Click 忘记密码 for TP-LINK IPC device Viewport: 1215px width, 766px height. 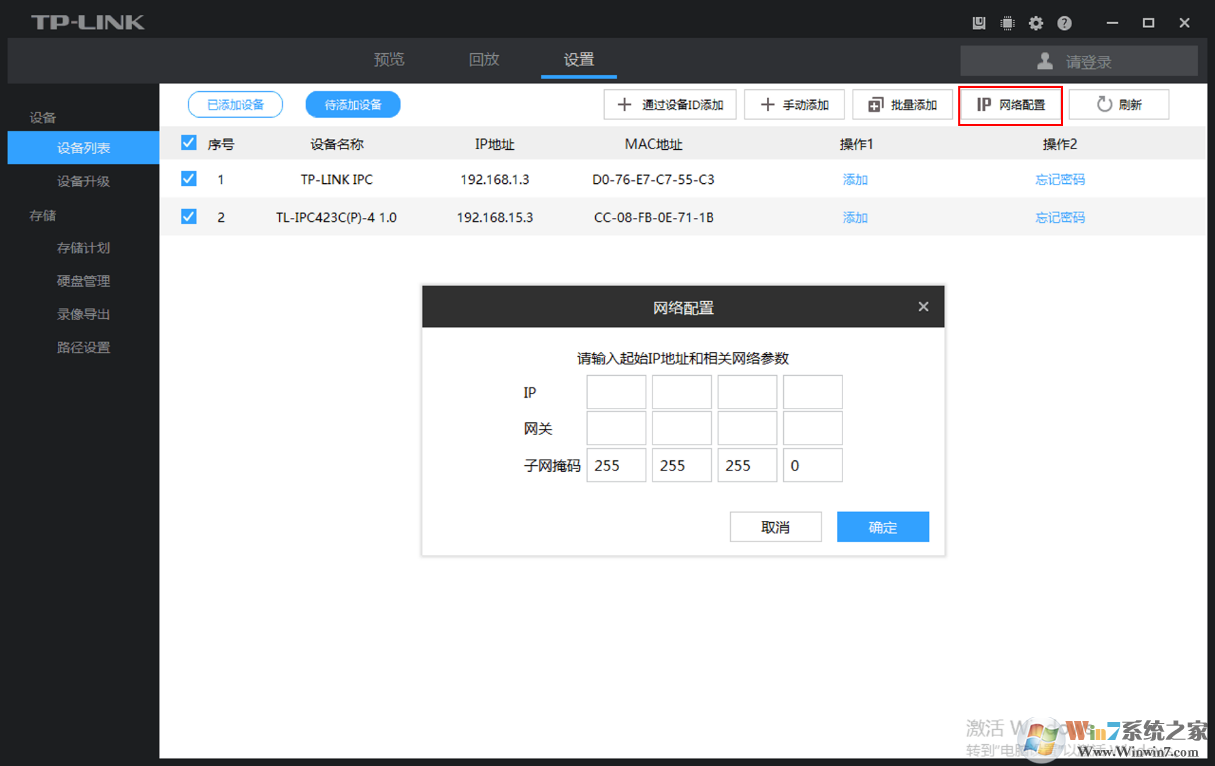click(1059, 179)
